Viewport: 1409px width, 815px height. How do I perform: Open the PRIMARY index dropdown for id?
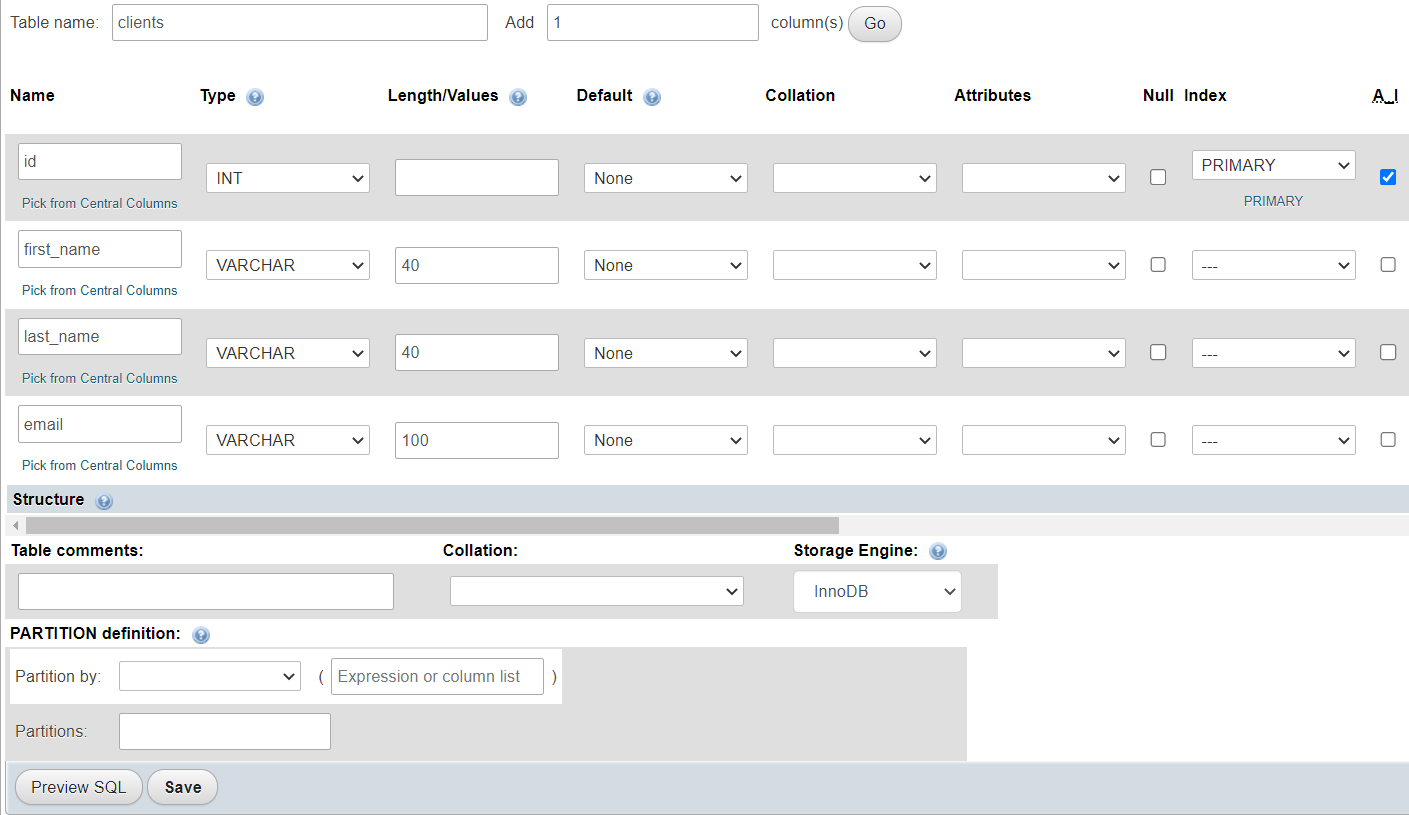[1274, 165]
